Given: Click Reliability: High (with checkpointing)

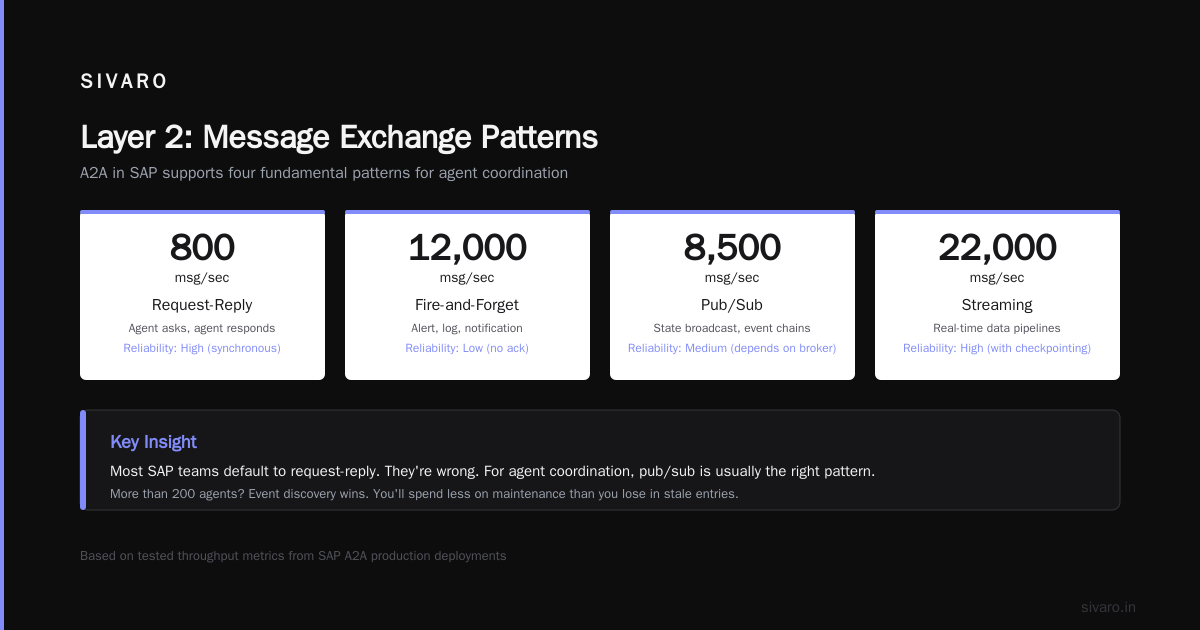Looking at the screenshot, I should tap(997, 348).
